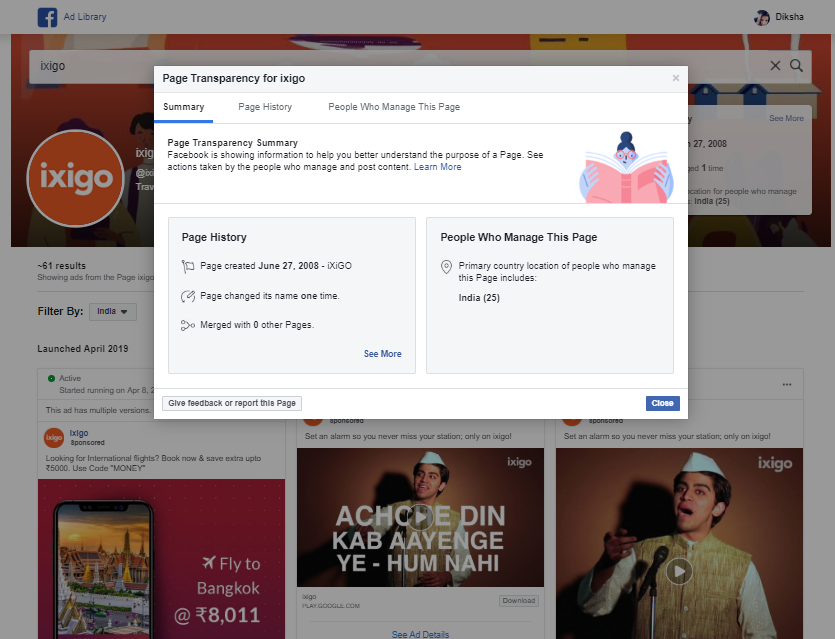Open People Who Manage This Page tab
The image size is (835, 639).
click(x=394, y=107)
